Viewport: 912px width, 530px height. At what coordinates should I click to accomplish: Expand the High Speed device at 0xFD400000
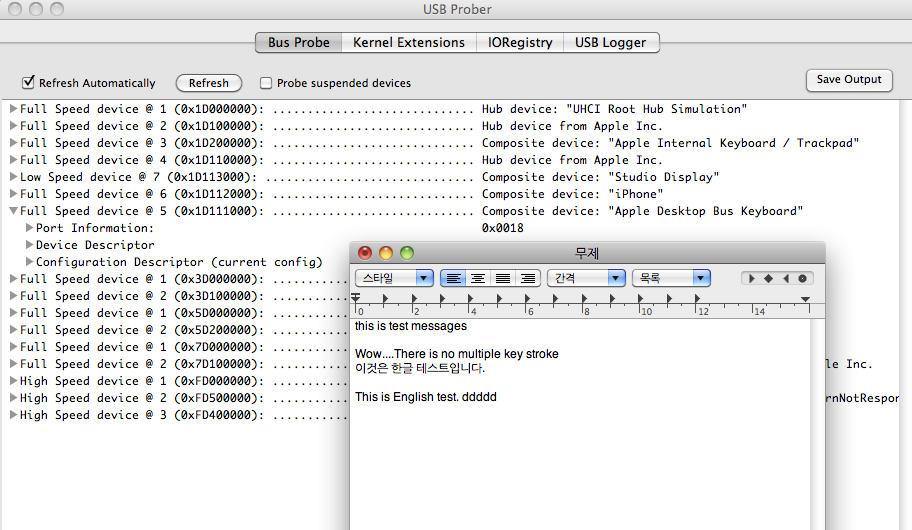click(13, 415)
